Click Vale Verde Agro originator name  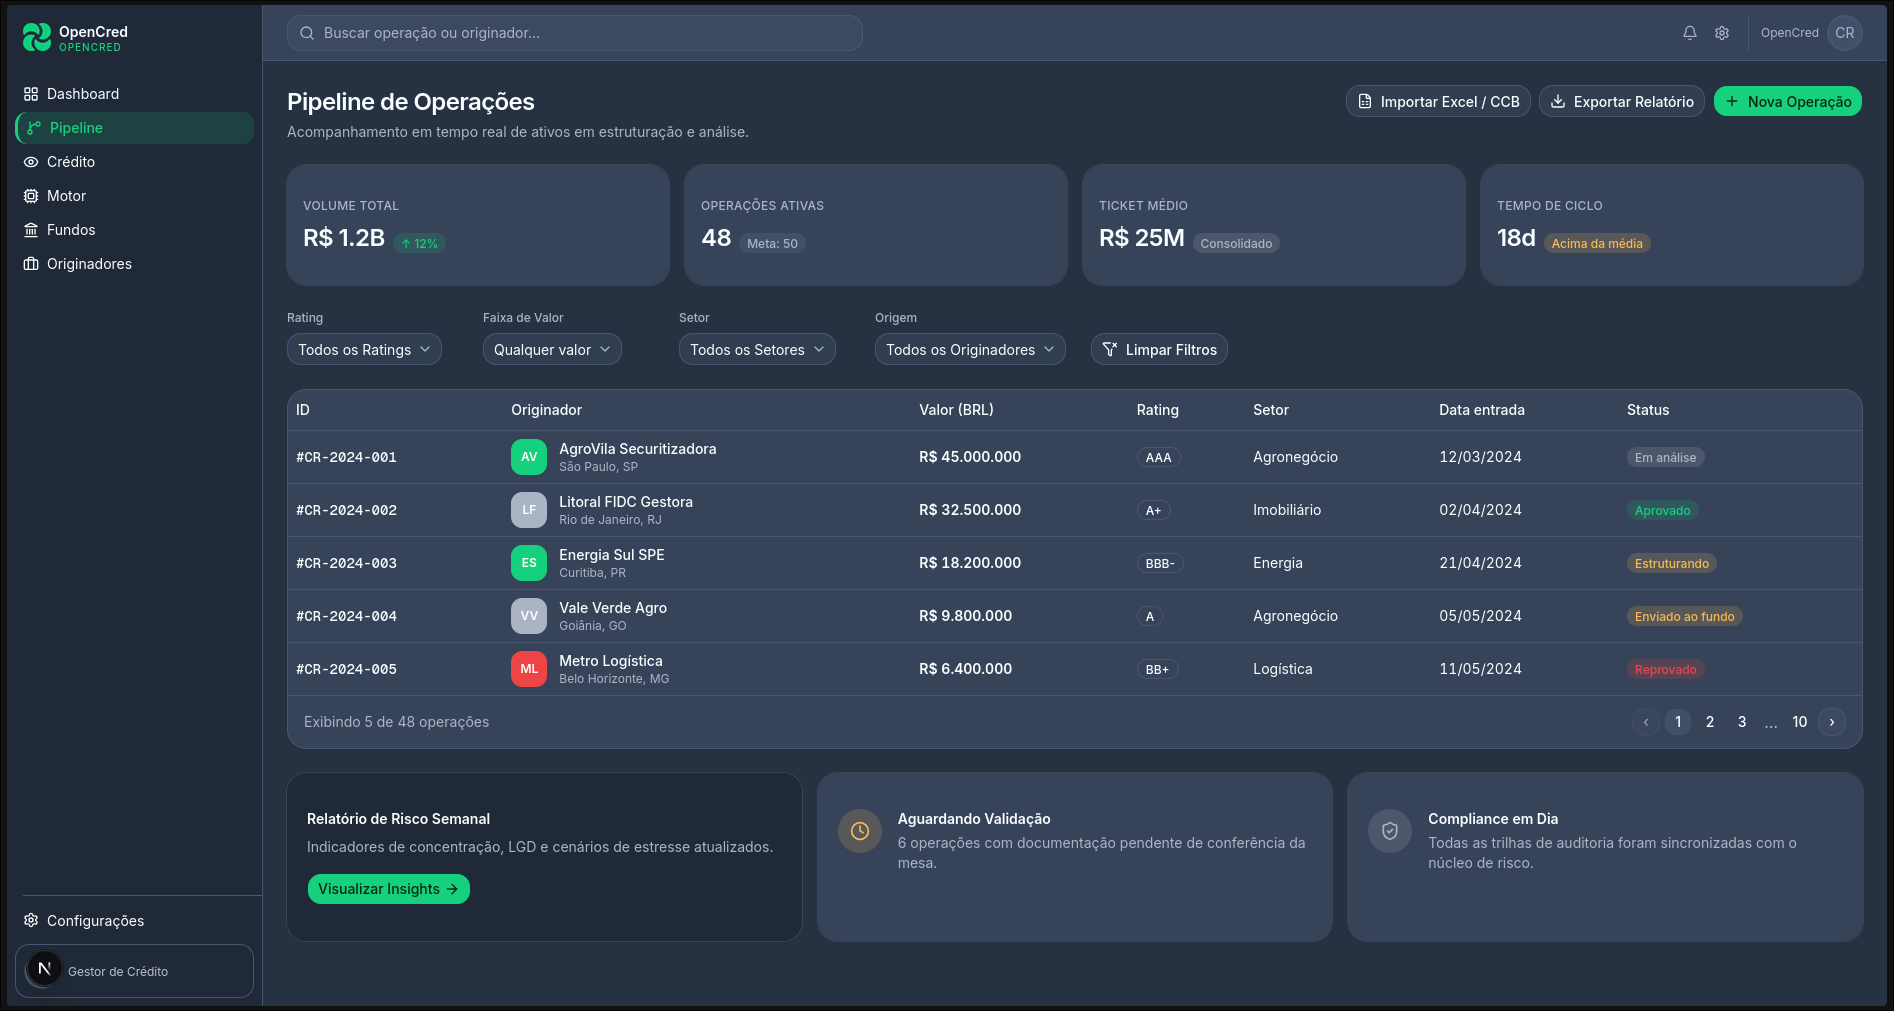coord(613,608)
